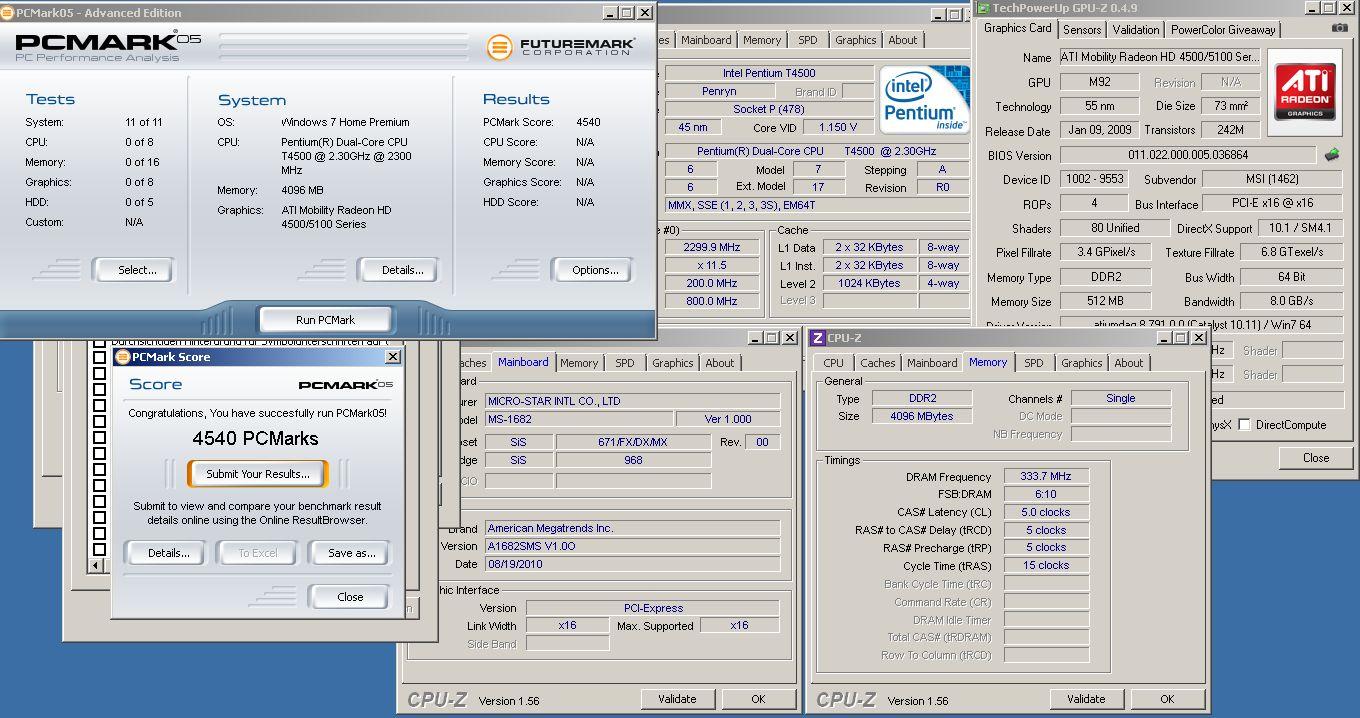Click the BIOS date 08/19/2010
Screen dimensions: 1360x718
(632, 564)
